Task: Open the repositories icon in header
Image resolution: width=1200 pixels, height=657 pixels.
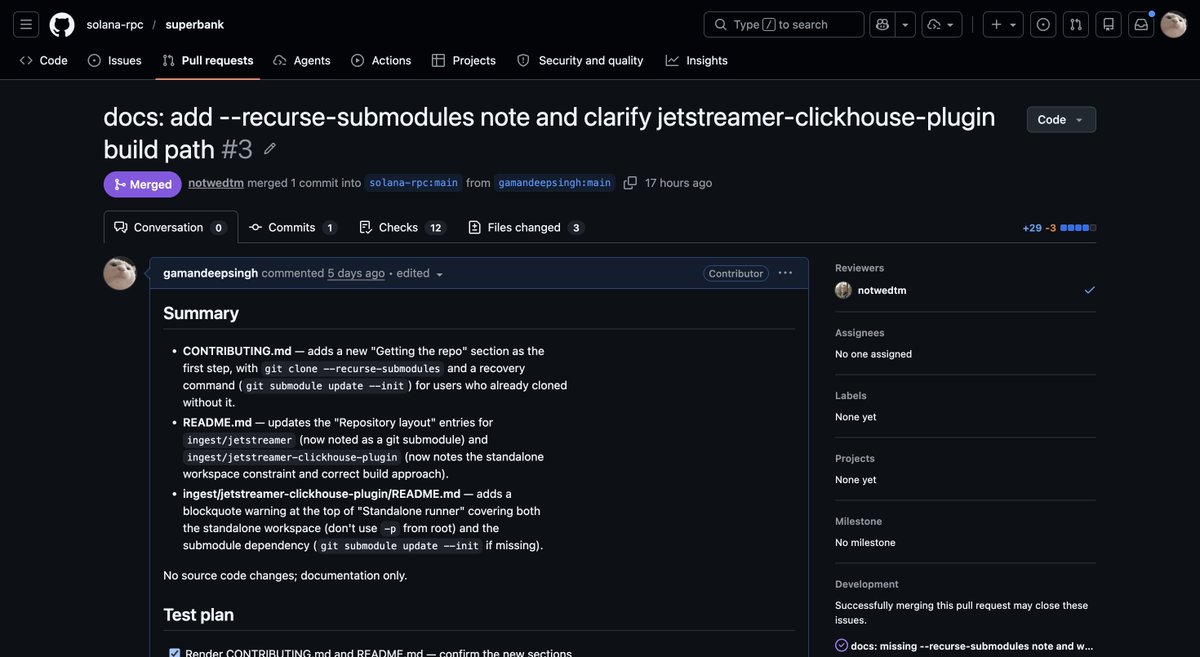Action: tap(1108, 24)
